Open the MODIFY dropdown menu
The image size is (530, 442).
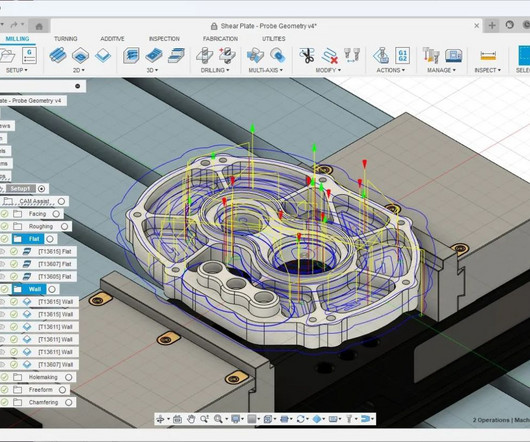pos(328,70)
